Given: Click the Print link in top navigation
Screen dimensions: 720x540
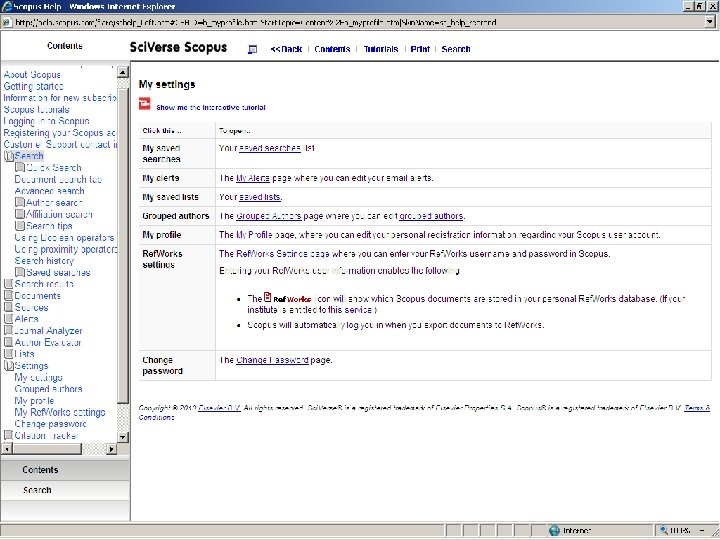Looking at the screenshot, I should tap(420, 49).
